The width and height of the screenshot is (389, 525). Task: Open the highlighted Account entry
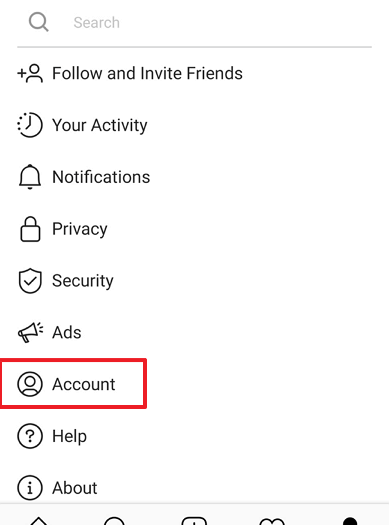point(73,384)
